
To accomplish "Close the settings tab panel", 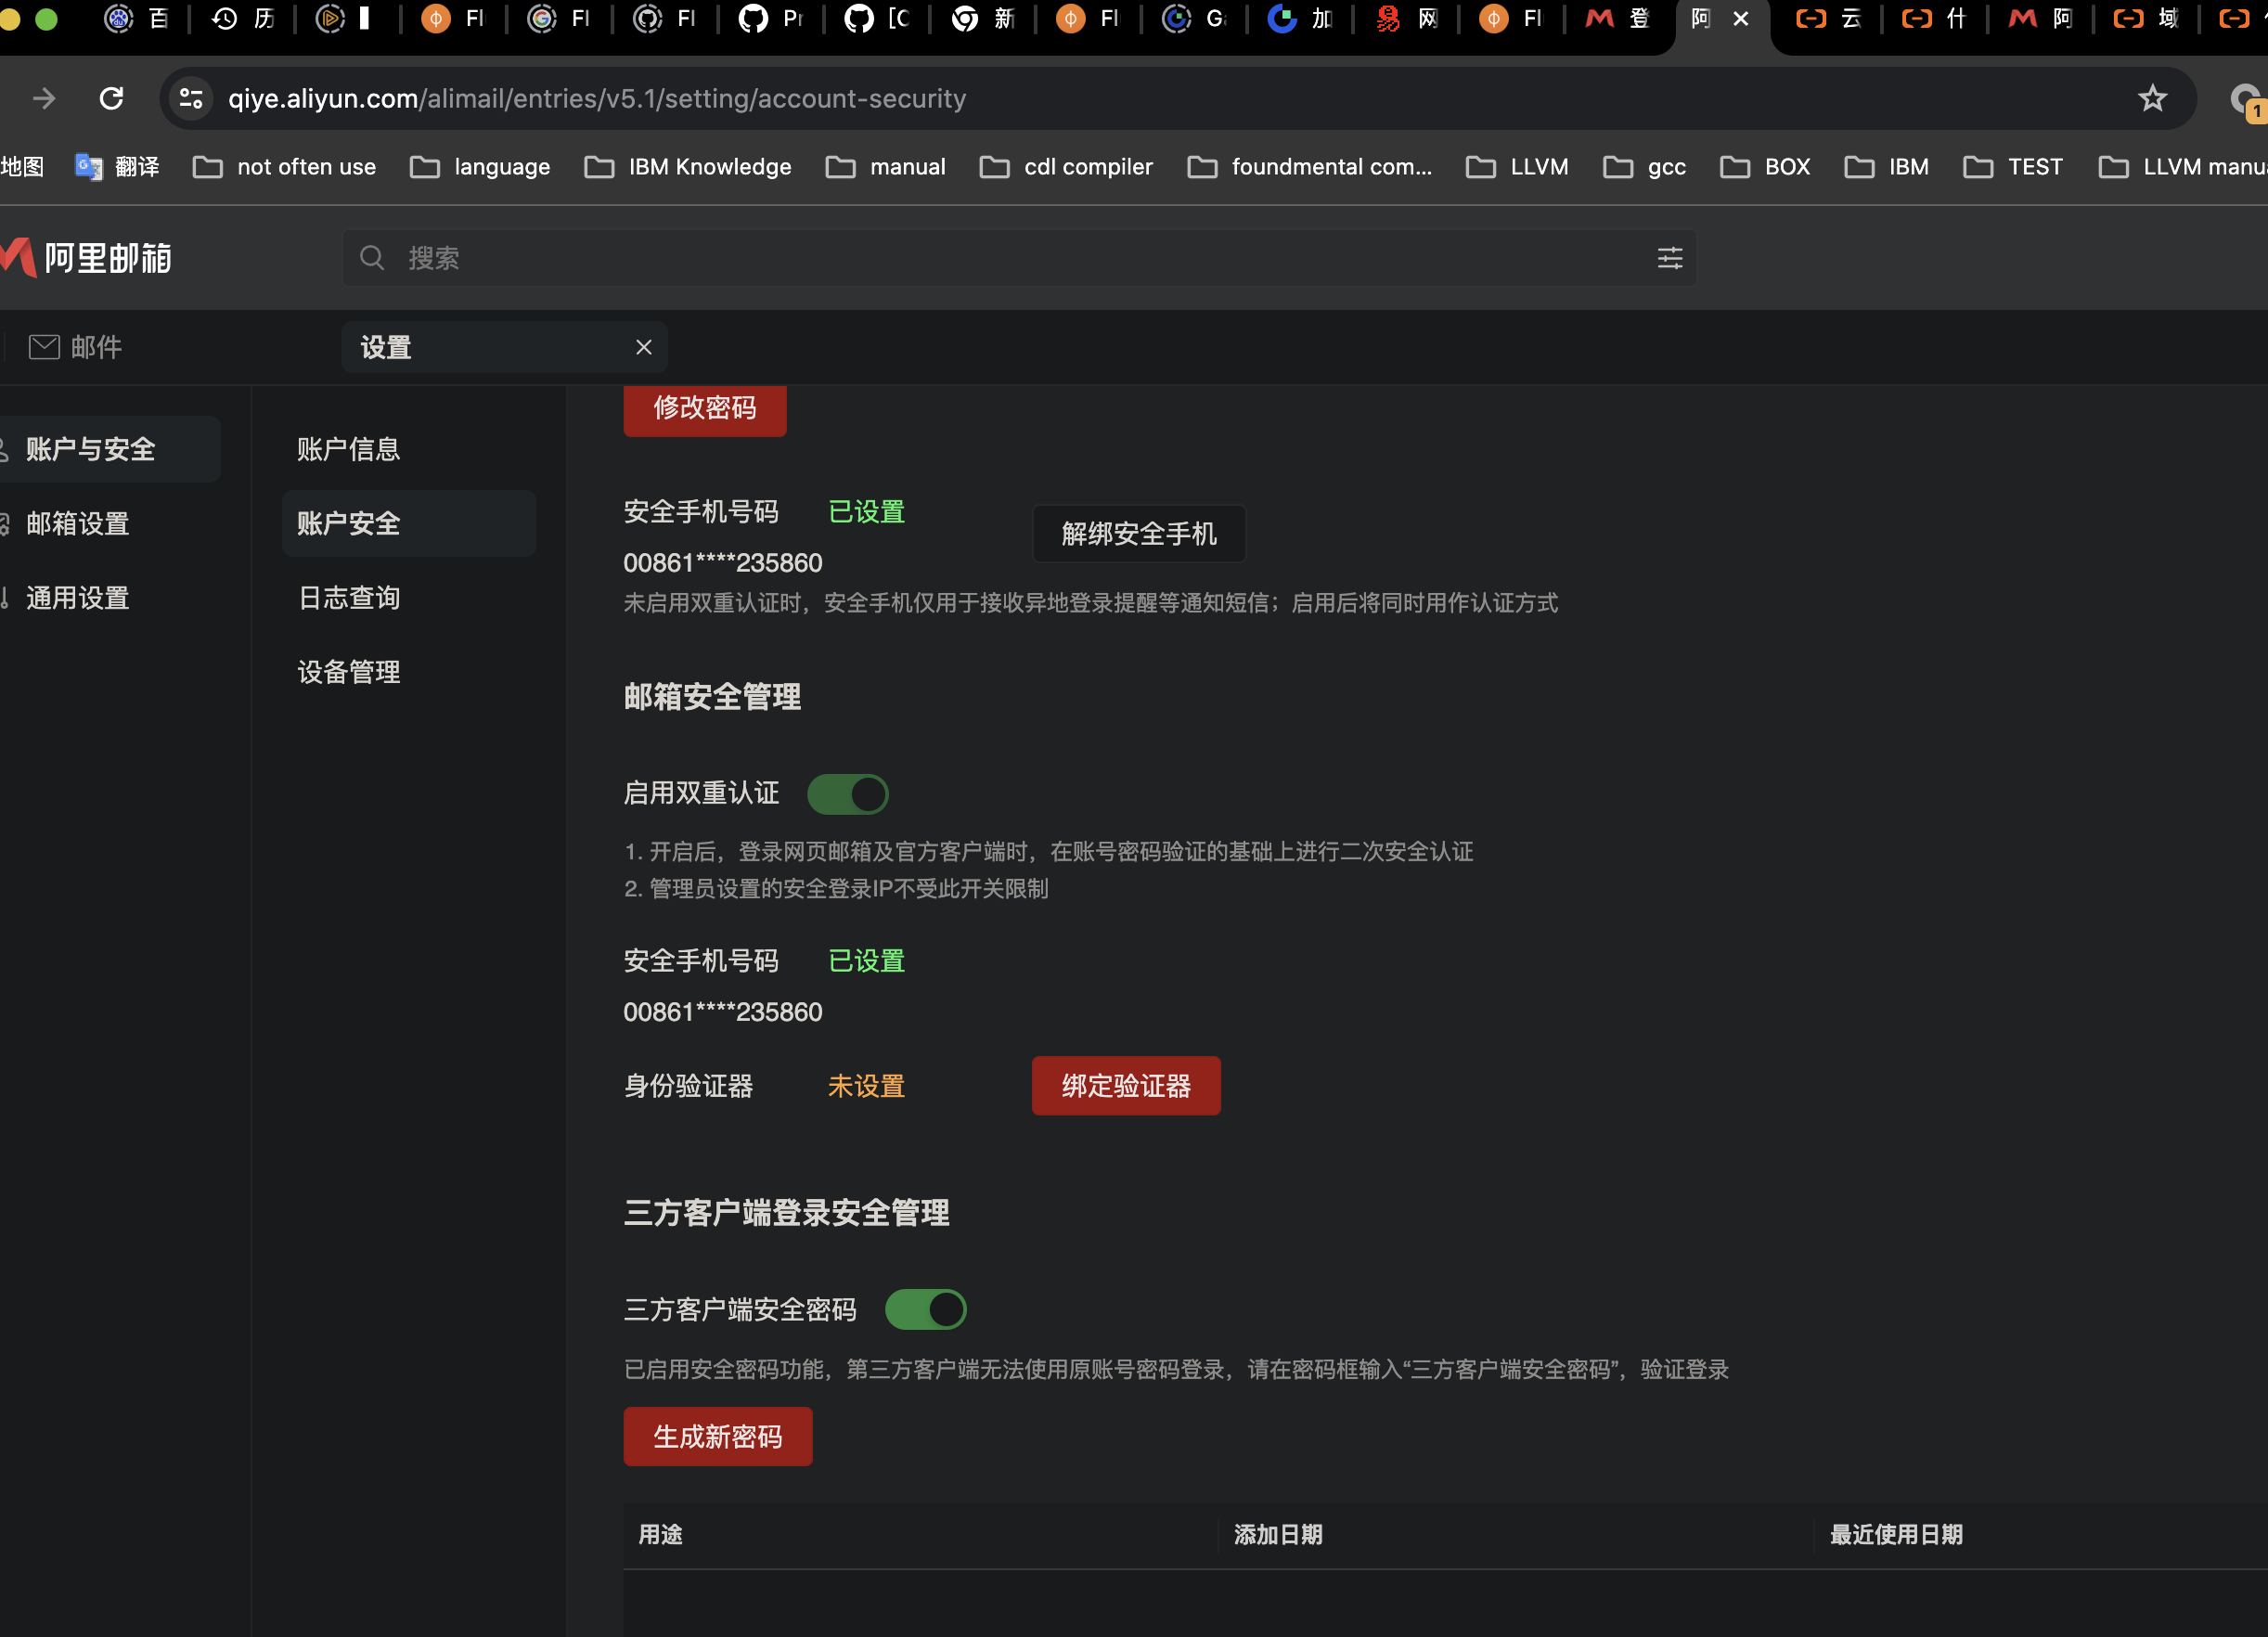I will [643, 347].
